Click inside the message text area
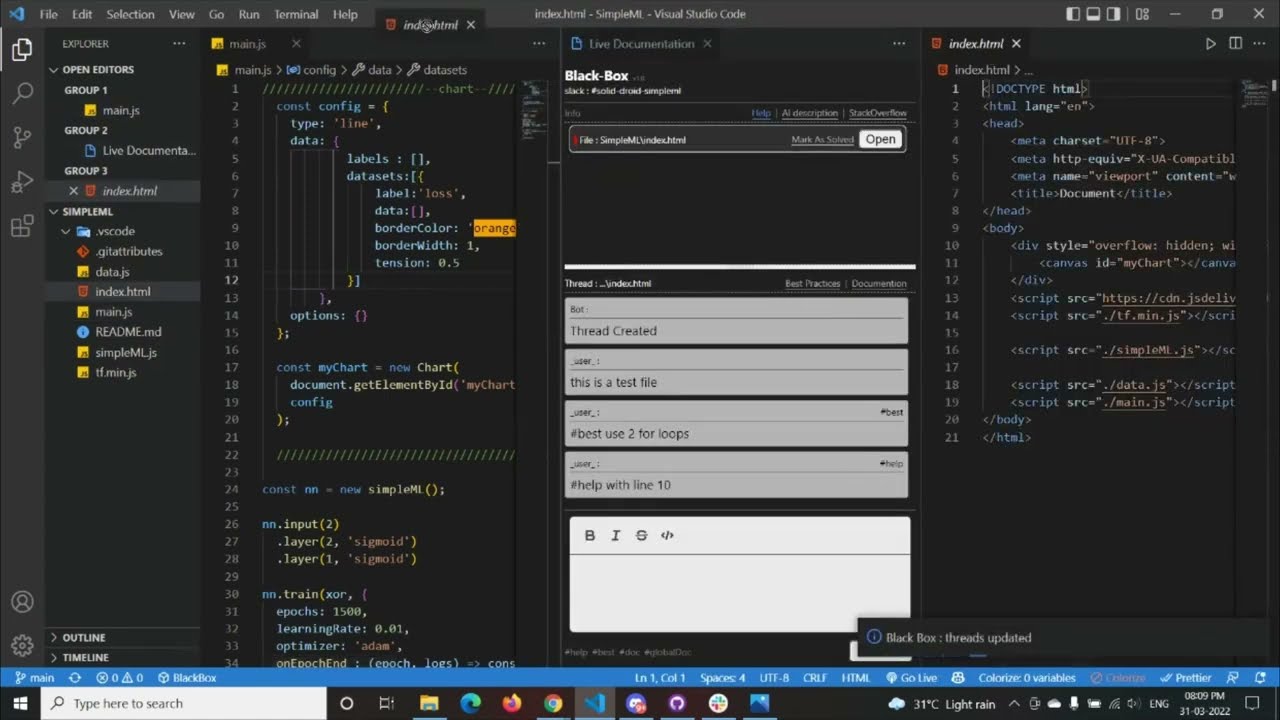Image resolution: width=1280 pixels, height=720 pixels. [740, 592]
